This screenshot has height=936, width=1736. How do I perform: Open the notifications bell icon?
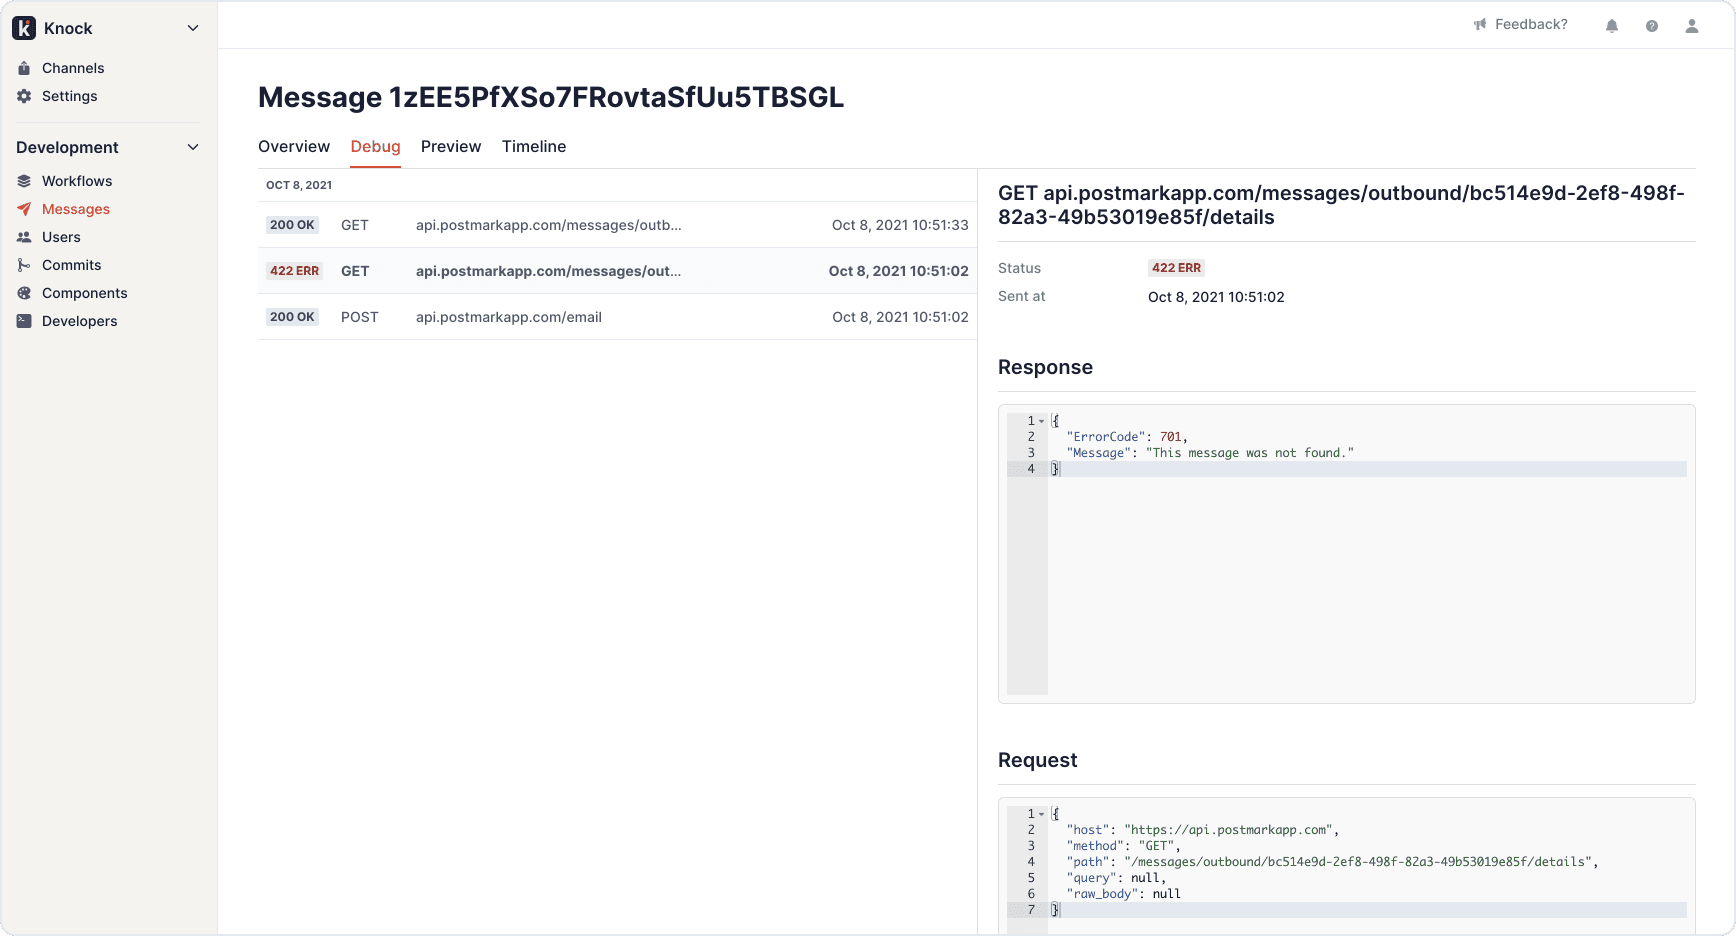[x=1611, y=26]
